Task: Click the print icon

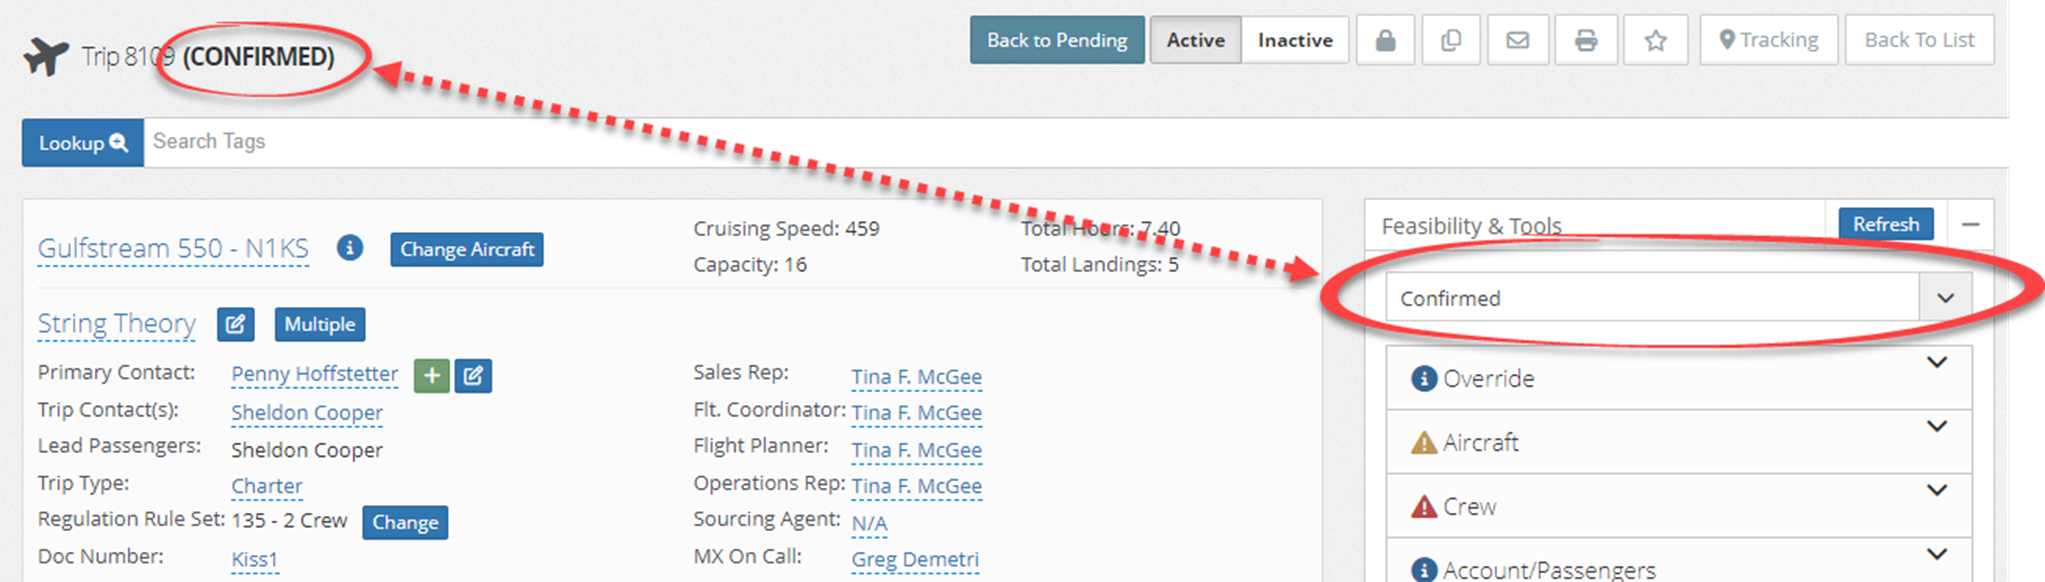Action: (1586, 40)
